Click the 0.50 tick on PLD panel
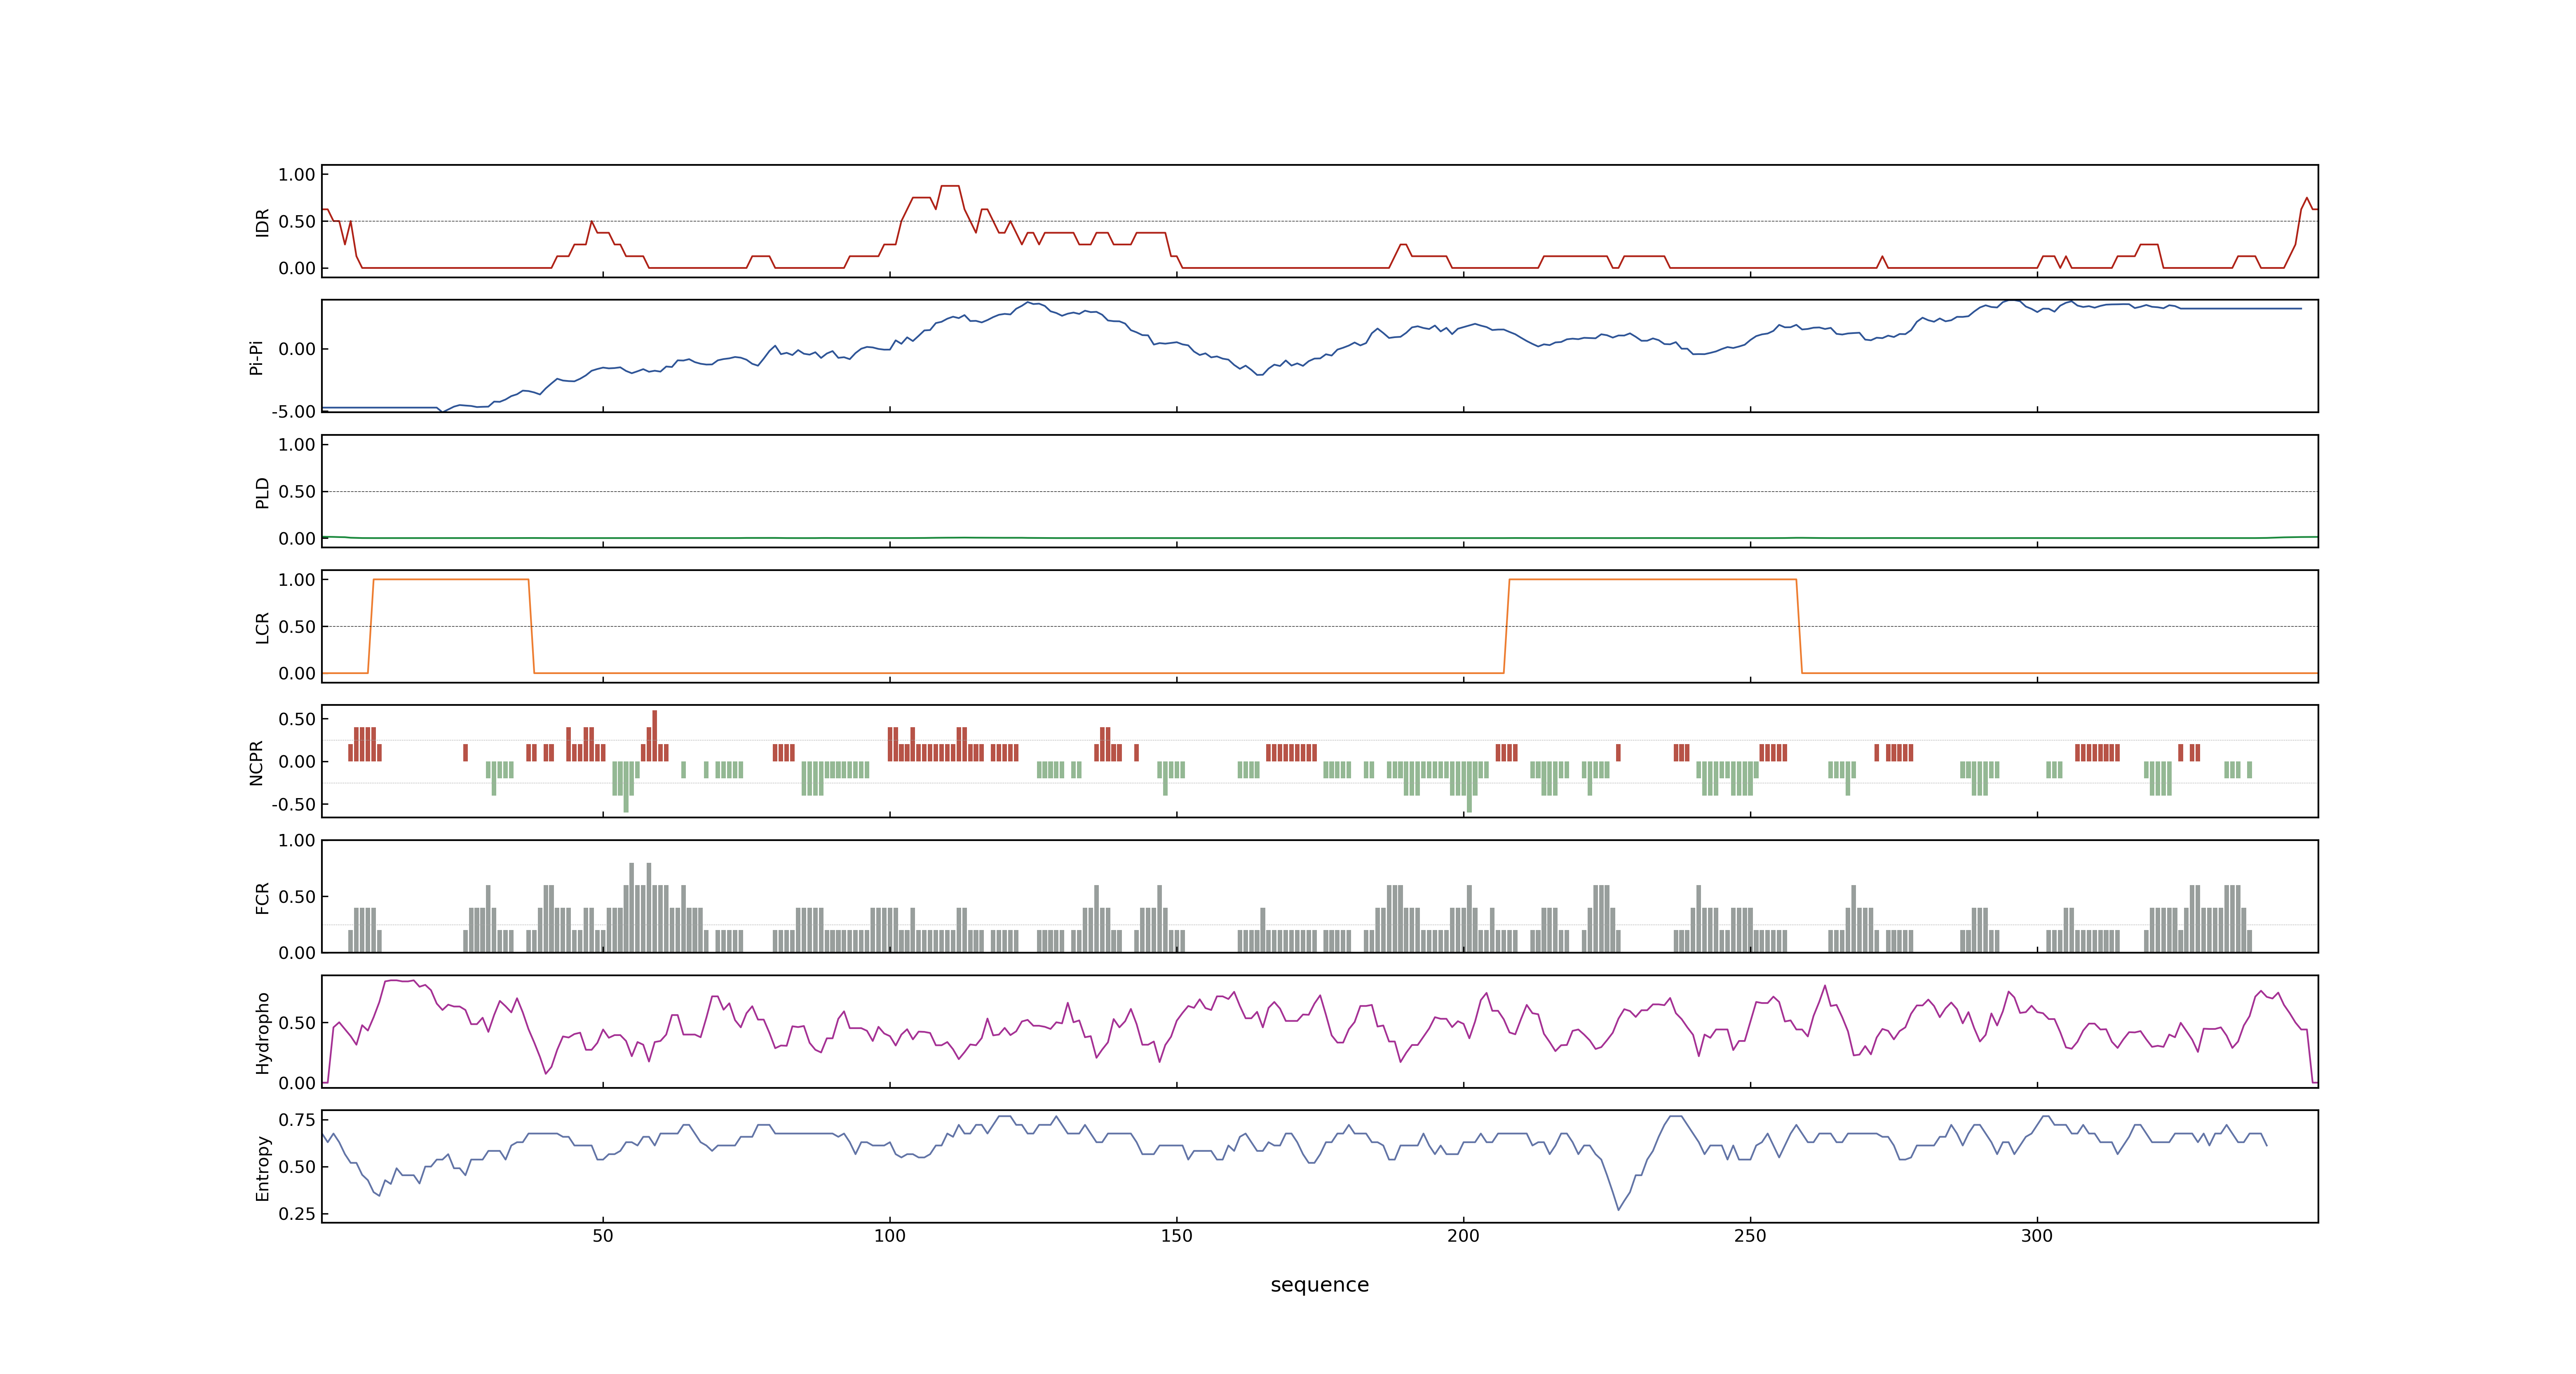 [297, 492]
